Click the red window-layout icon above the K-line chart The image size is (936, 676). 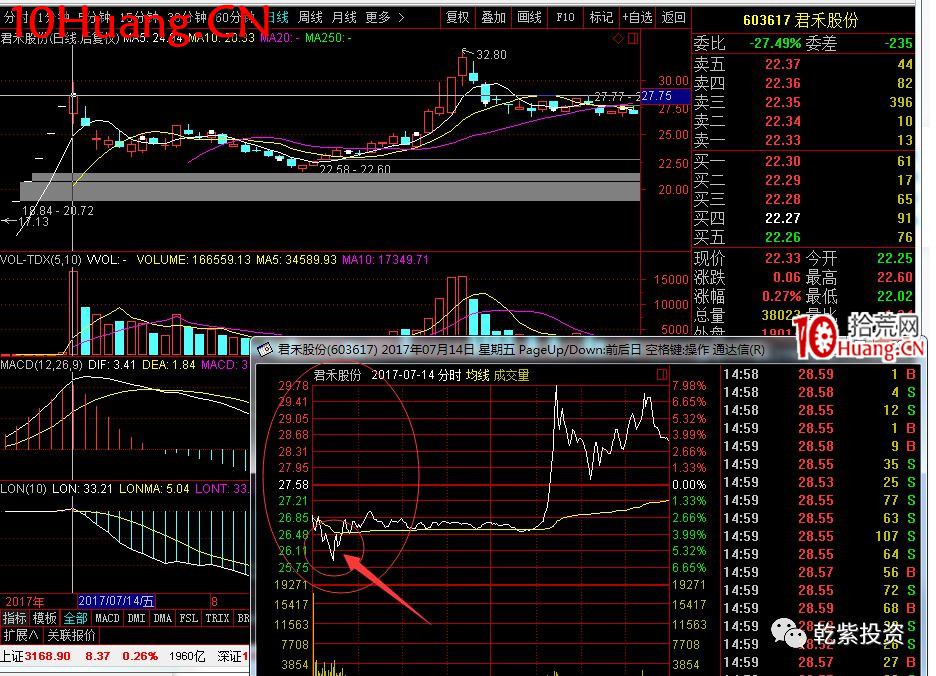coord(633,39)
